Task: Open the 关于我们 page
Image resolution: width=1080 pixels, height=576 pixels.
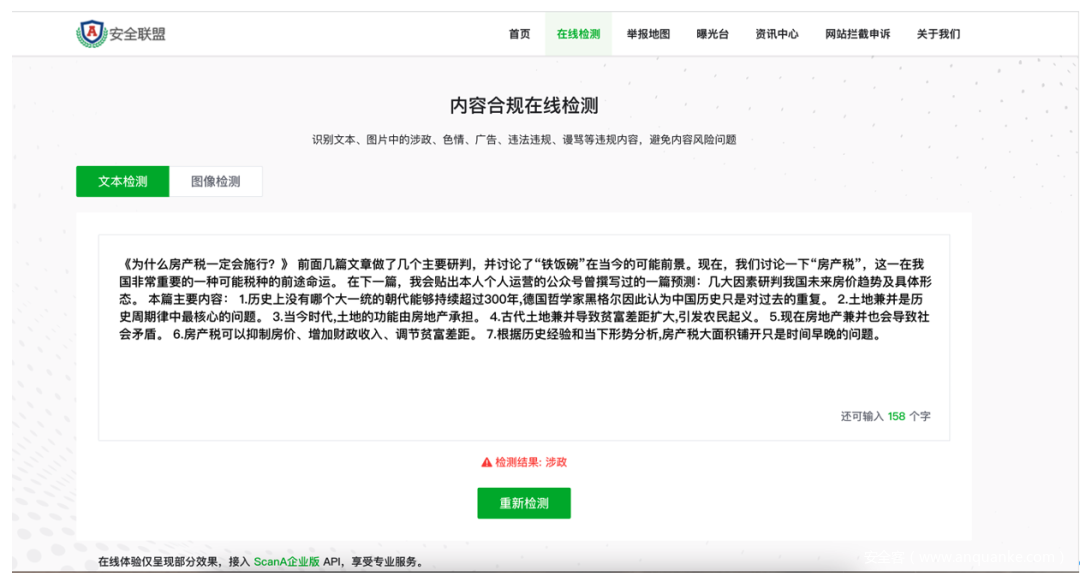Action: click(938, 34)
